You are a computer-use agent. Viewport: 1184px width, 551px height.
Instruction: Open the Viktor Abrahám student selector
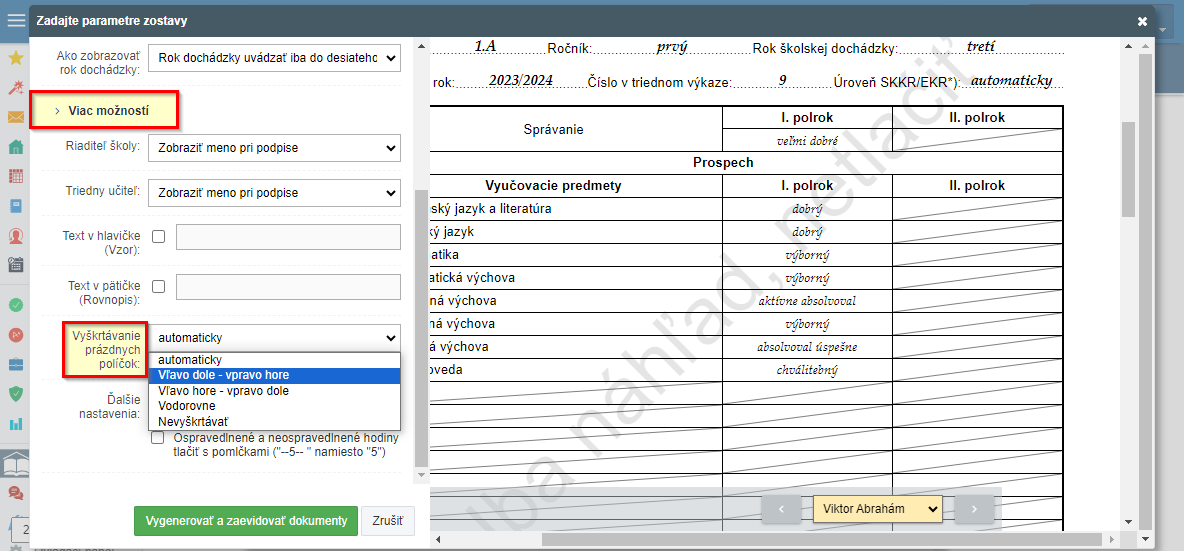(878, 509)
